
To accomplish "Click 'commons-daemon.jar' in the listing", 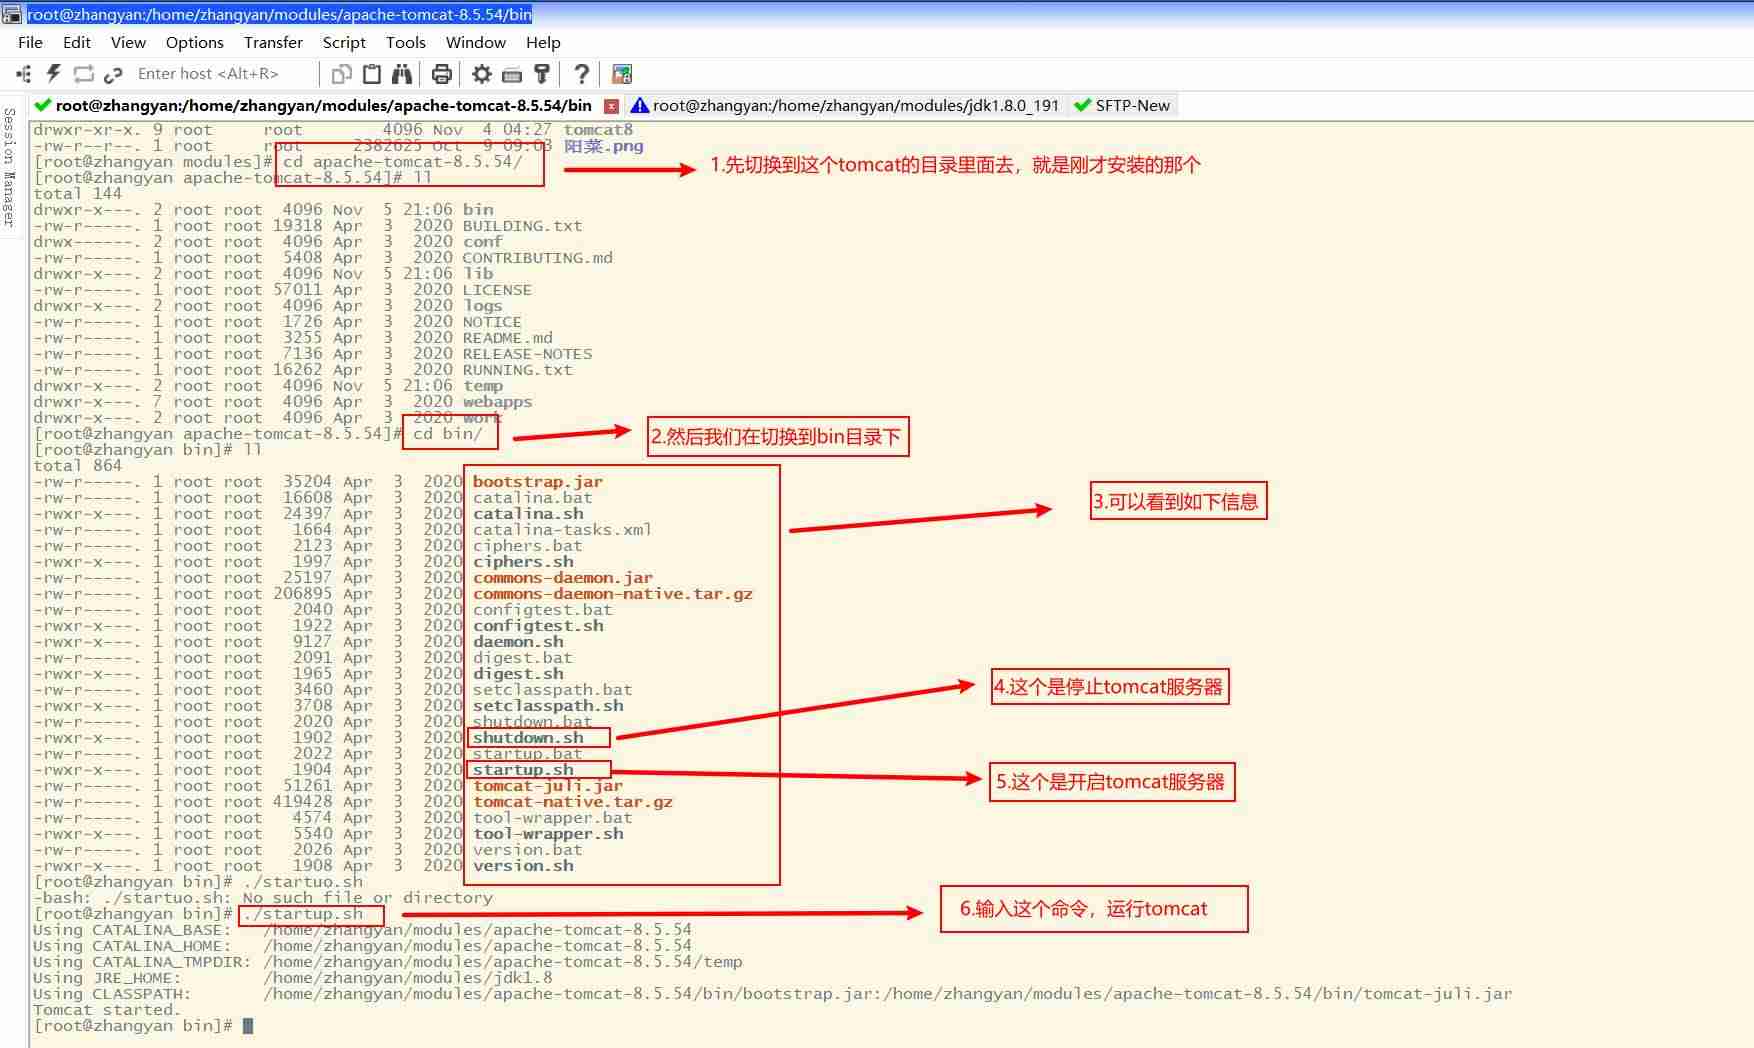I will [x=563, y=578].
